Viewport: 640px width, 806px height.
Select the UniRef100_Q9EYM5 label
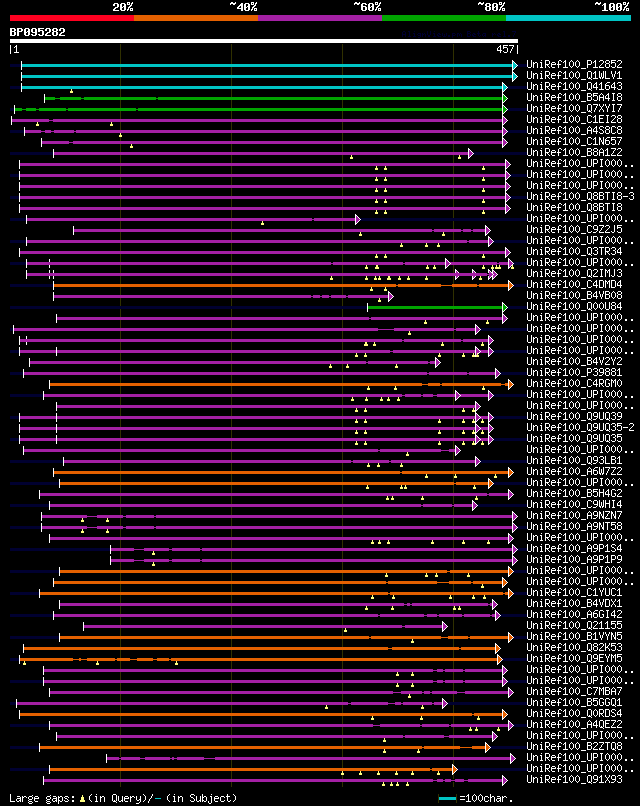[x=574, y=658]
